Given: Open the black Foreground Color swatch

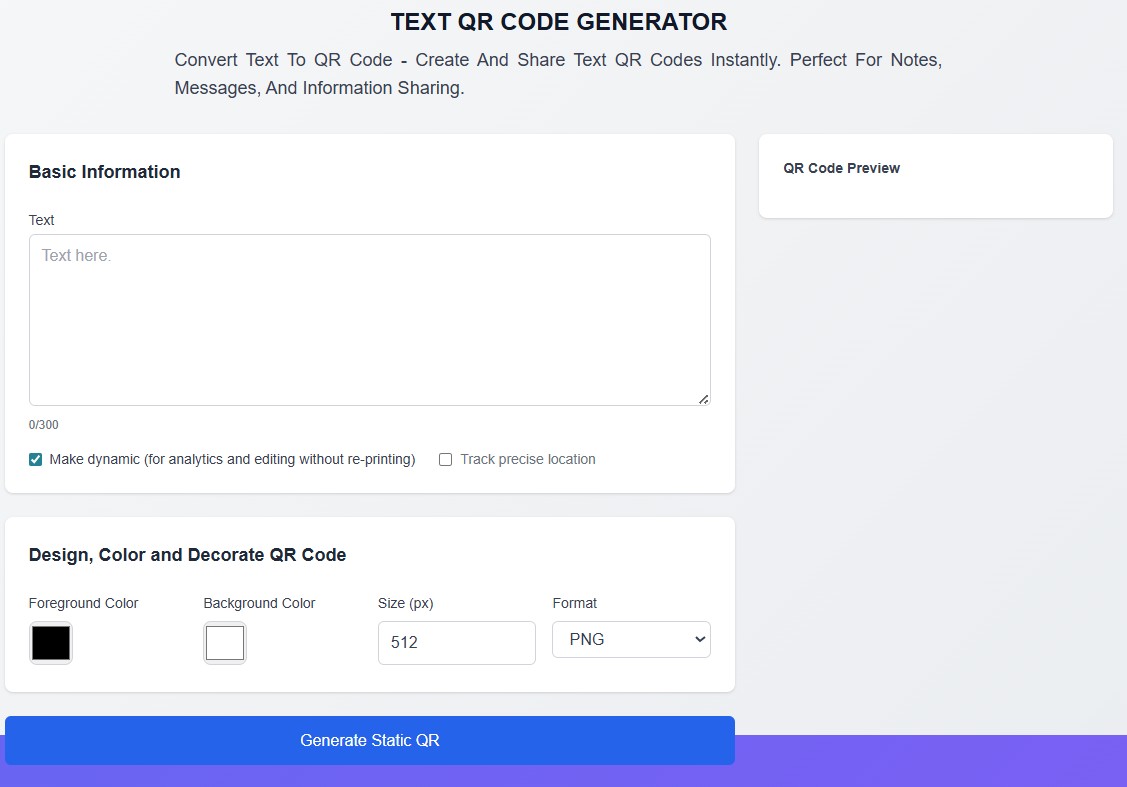Looking at the screenshot, I should 51,643.
